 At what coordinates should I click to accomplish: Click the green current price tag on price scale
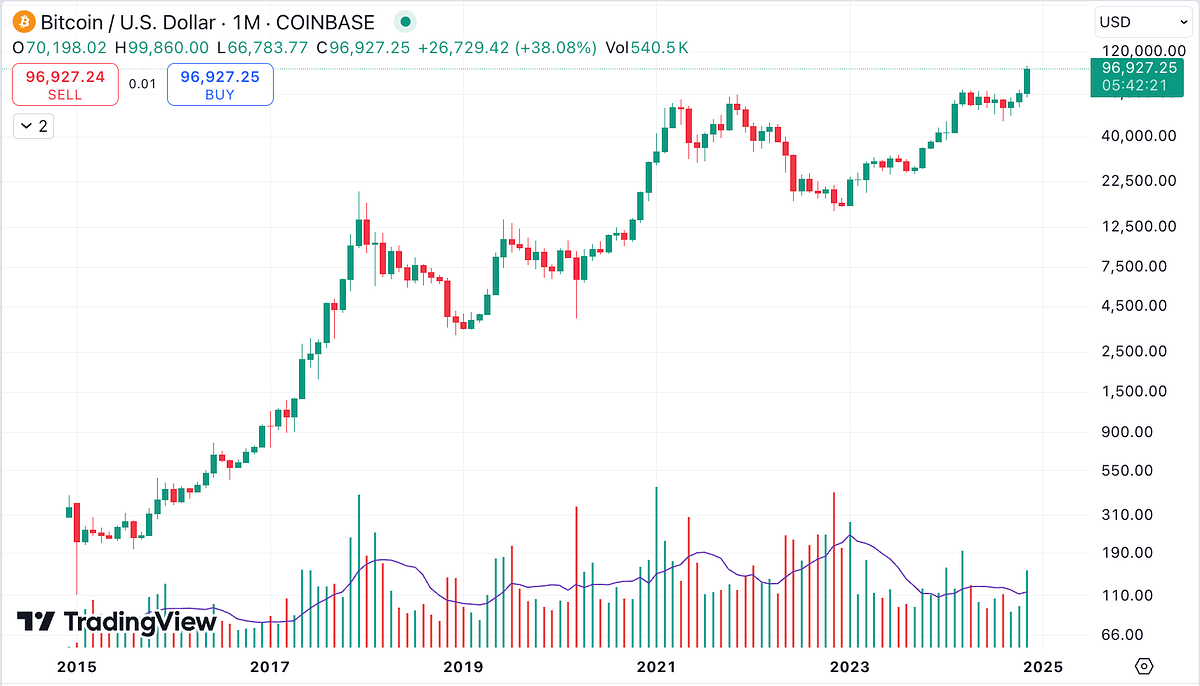click(1137, 75)
